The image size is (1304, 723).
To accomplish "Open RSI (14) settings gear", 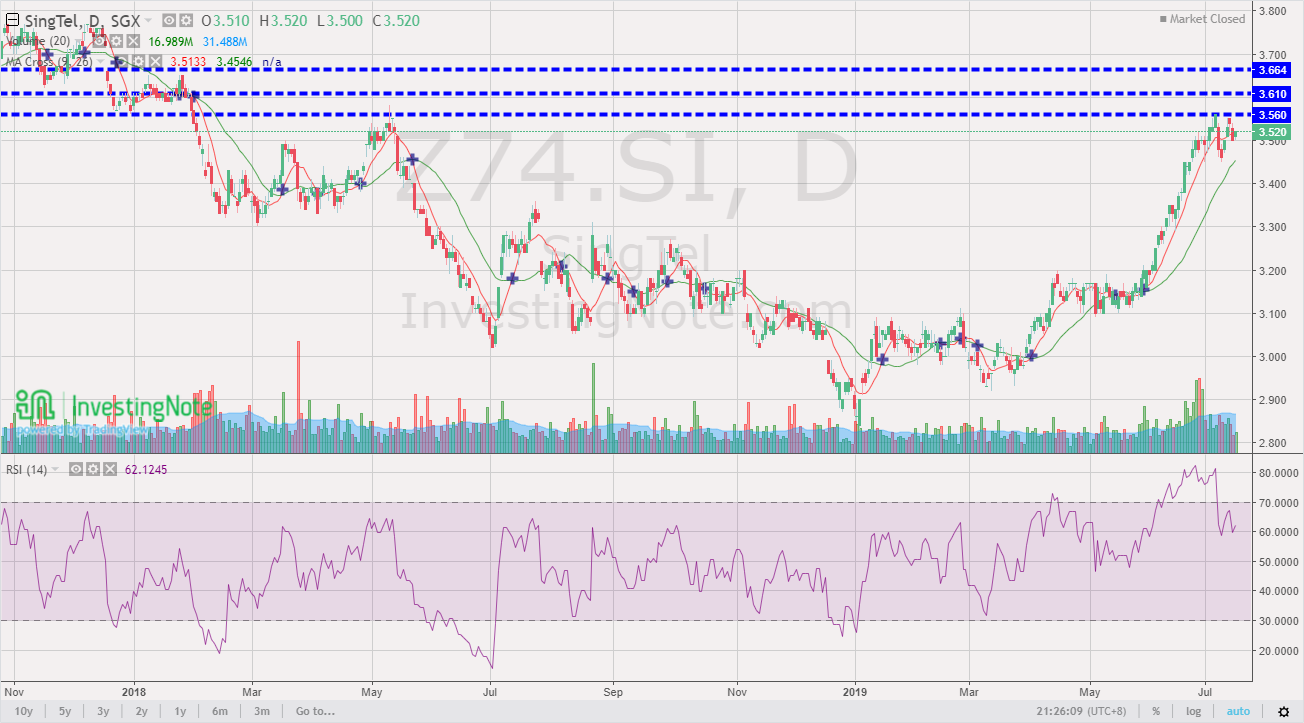I will click(93, 469).
